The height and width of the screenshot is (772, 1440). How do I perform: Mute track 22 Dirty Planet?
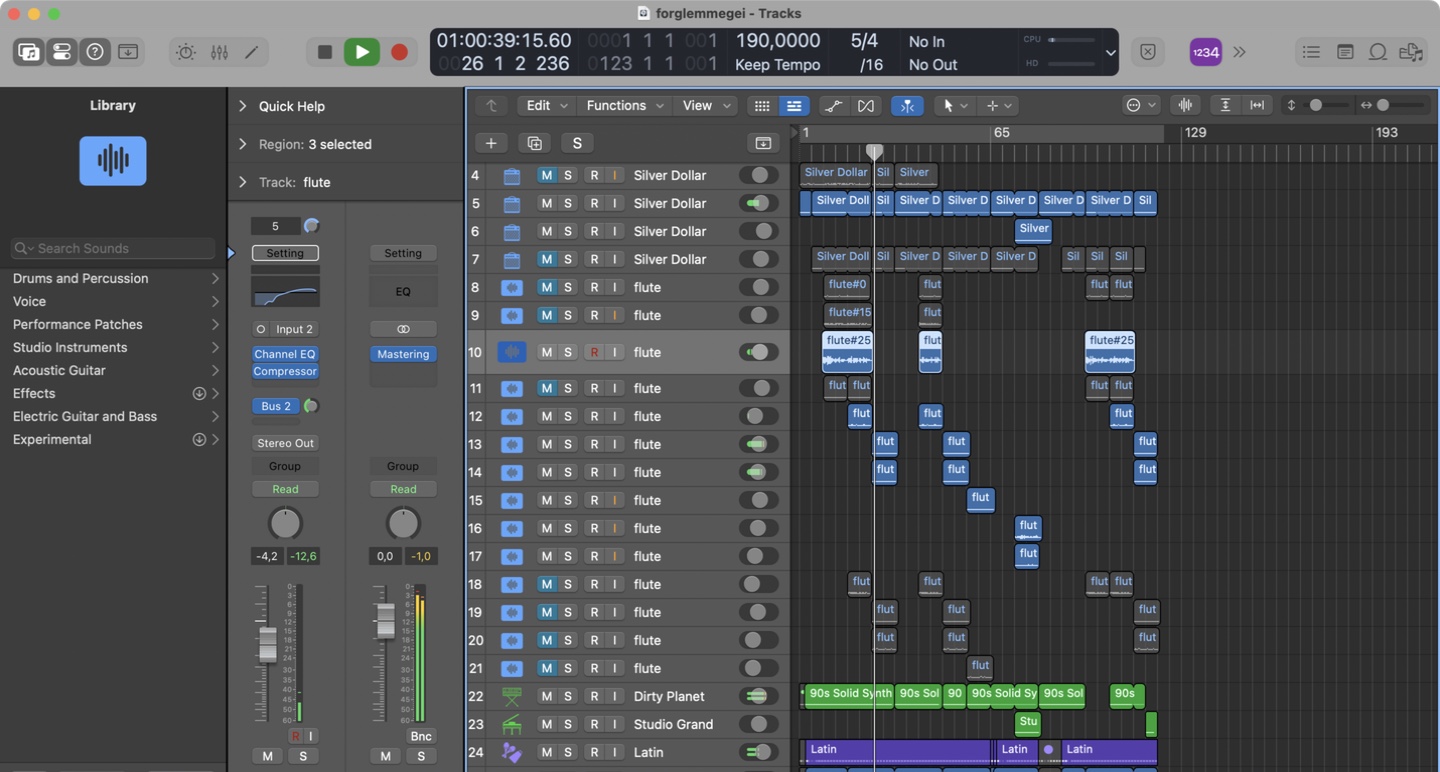pos(546,696)
